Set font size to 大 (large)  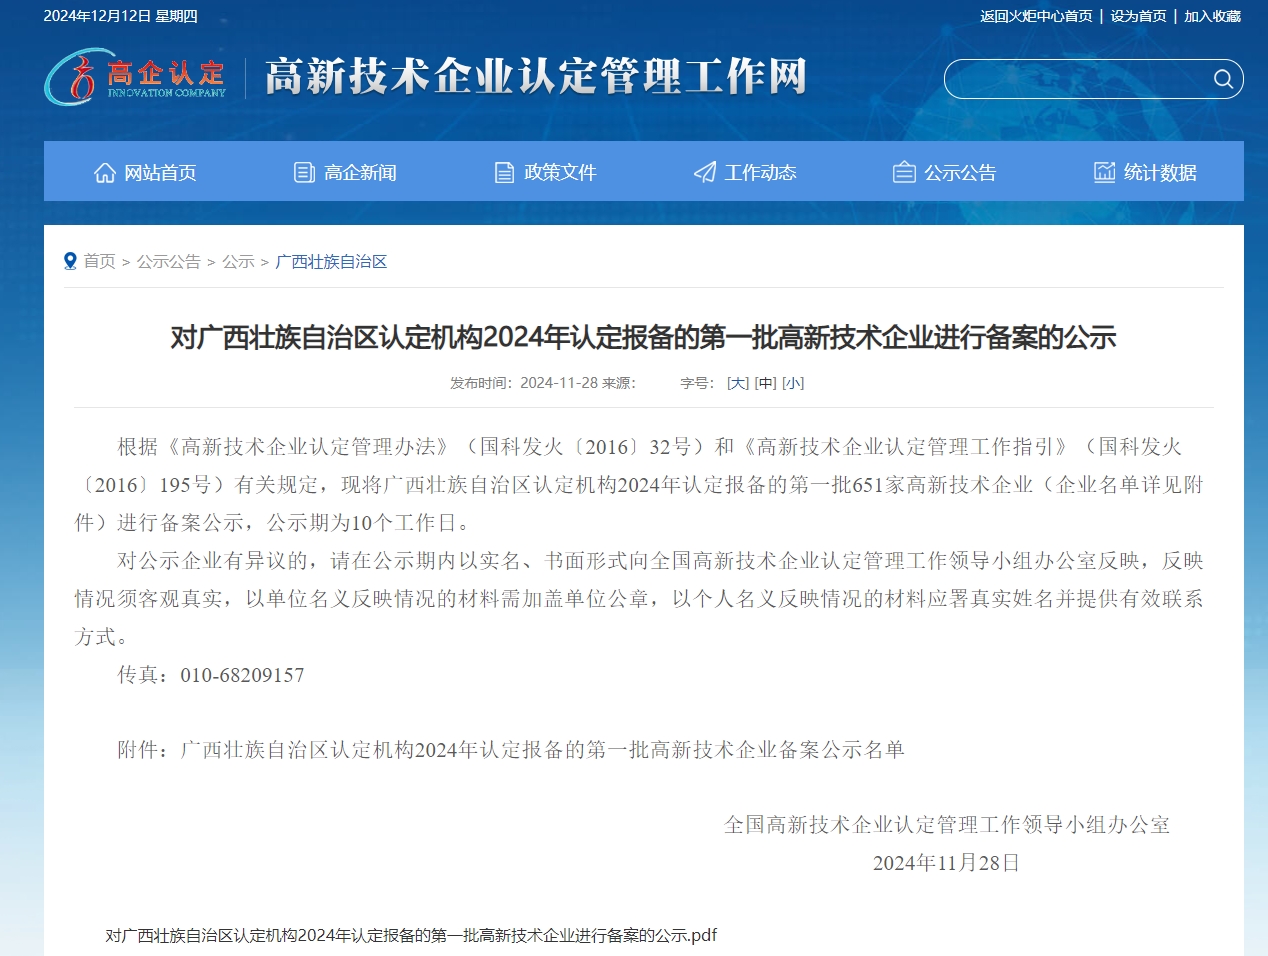[738, 383]
